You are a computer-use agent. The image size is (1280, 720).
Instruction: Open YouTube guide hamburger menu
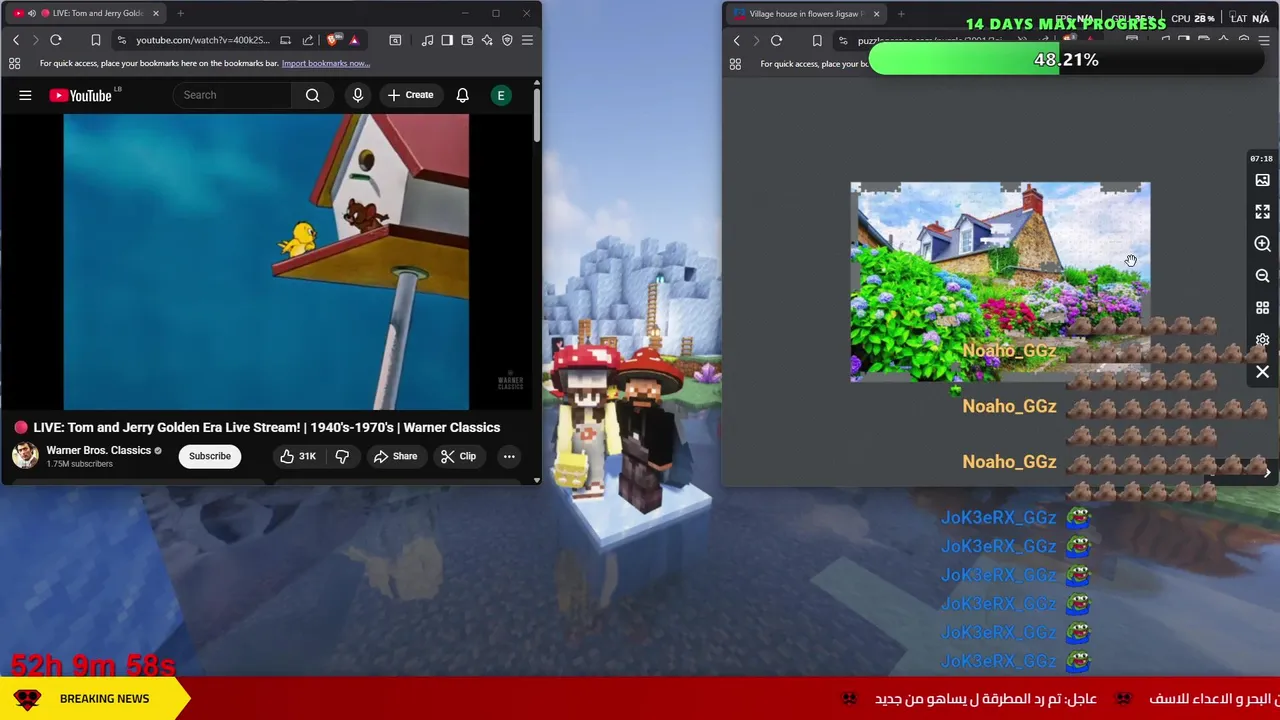tap(25, 95)
